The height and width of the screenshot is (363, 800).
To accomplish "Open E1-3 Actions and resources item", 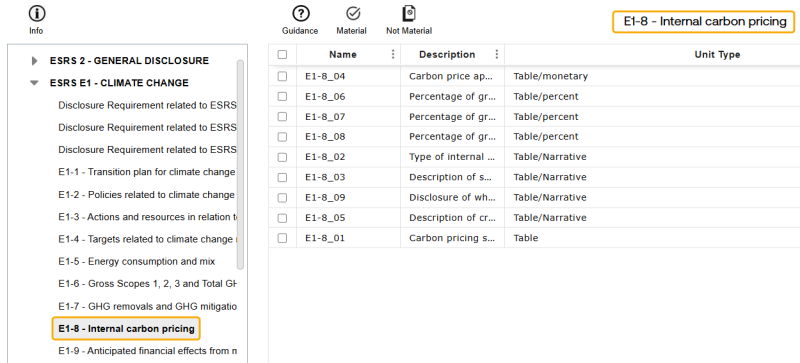I will click(147, 217).
